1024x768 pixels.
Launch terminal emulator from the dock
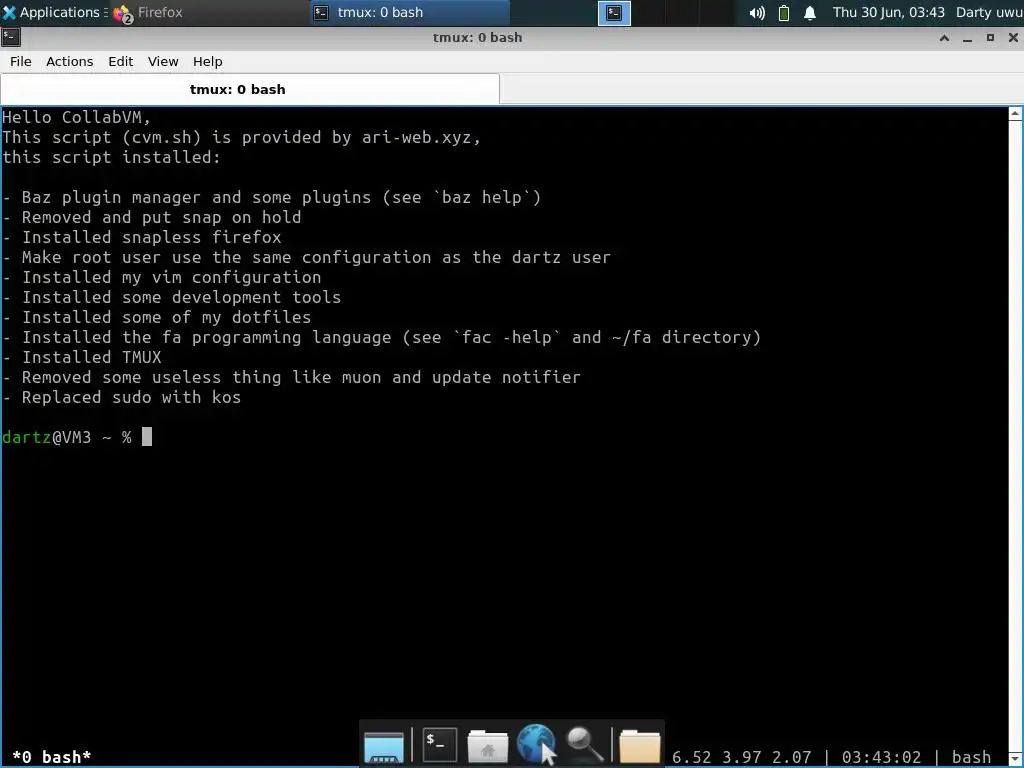[x=440, y=744]
